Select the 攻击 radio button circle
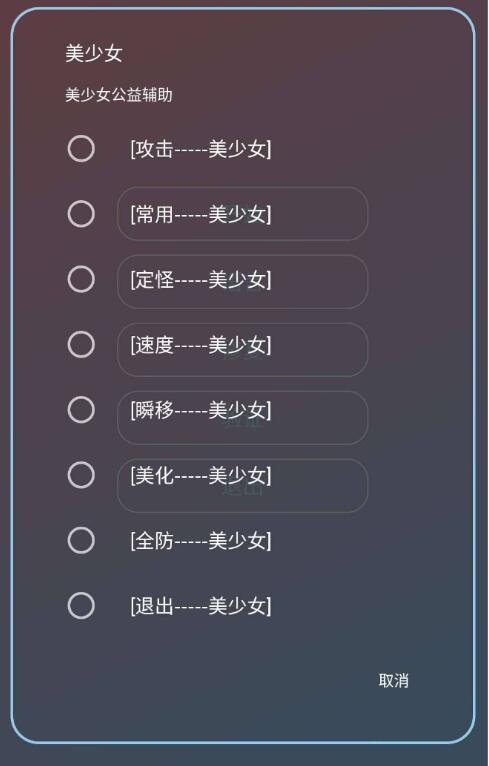 [x=81, y=149]
